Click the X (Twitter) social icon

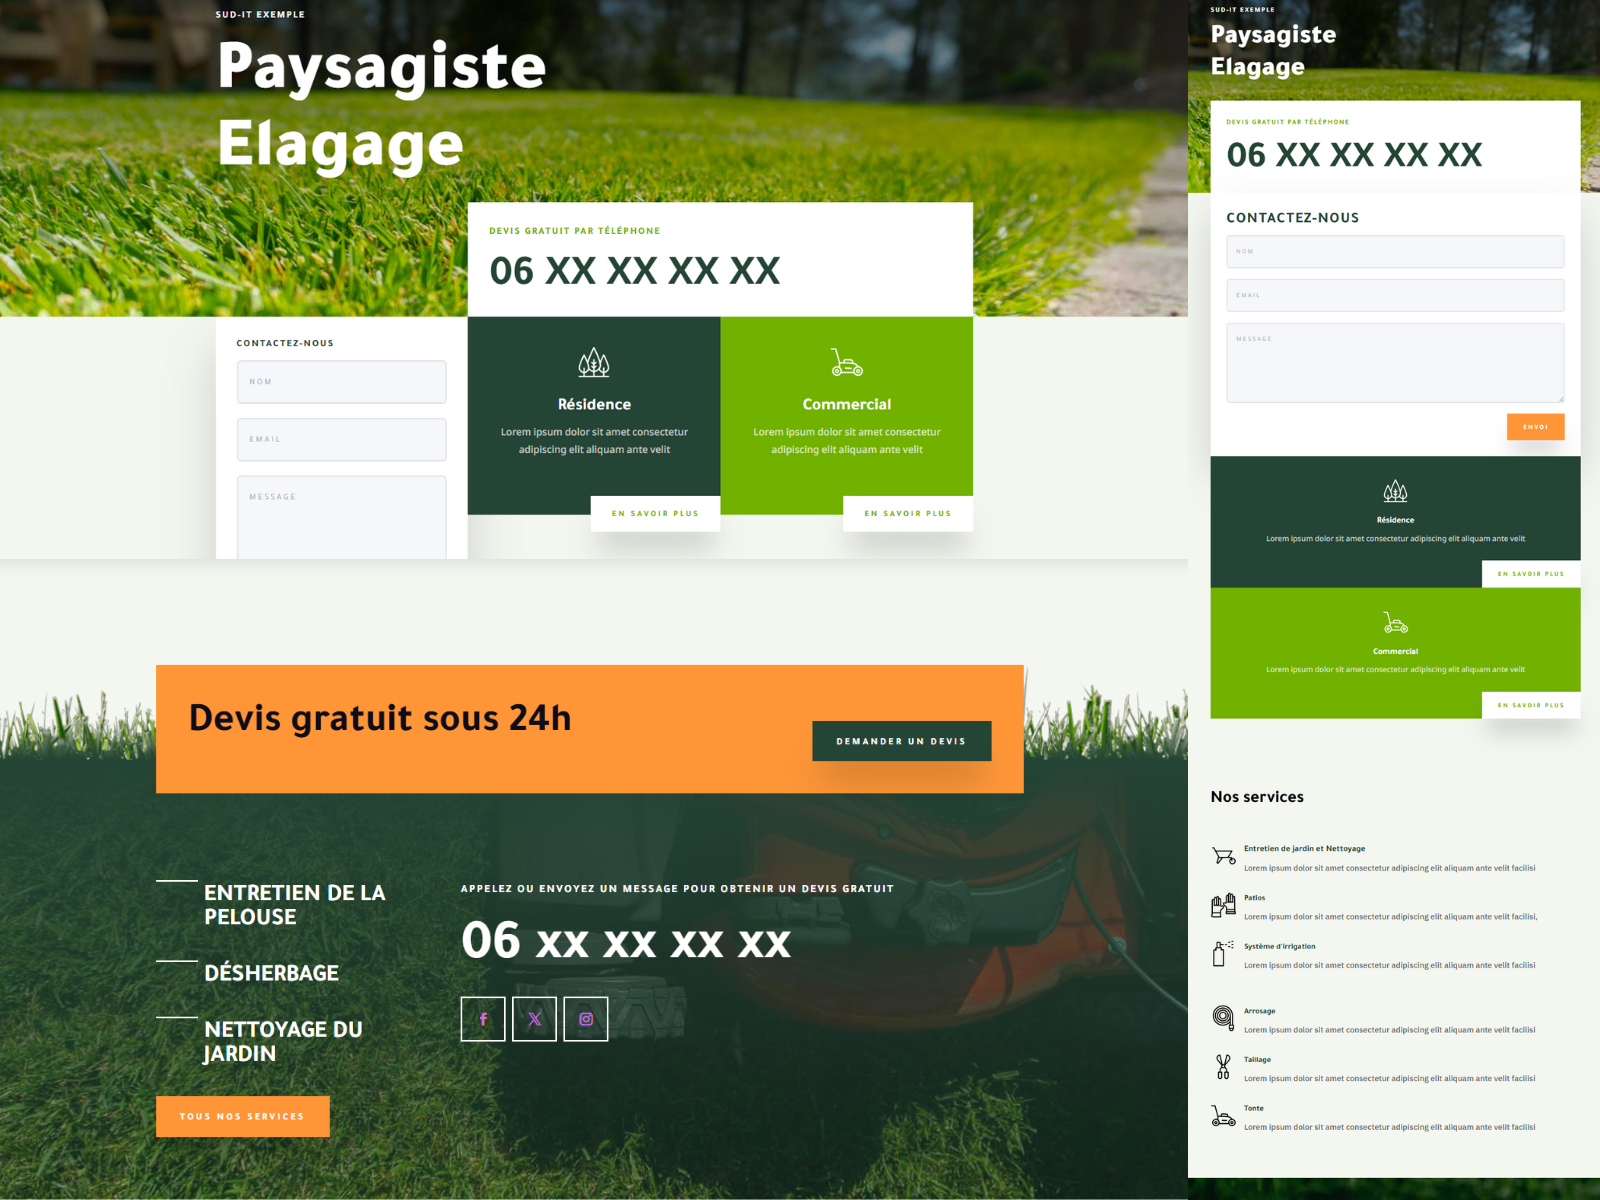tap(535, 1019)
